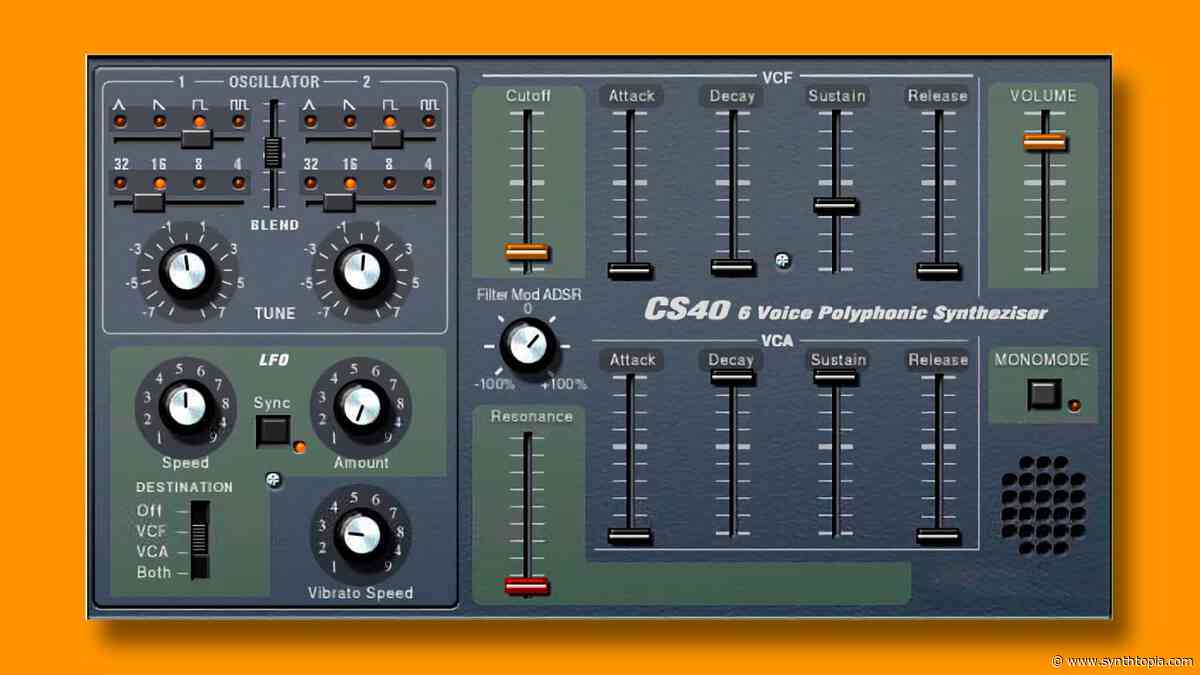Click the VCA Attack slider handle
Screen dimensions: 1200x675
click(630, 536)
